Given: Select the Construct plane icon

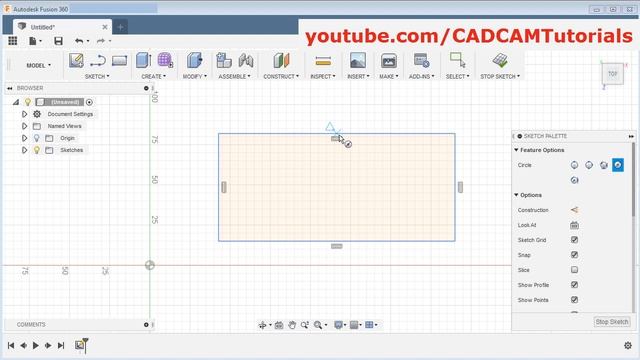Looking at the screenshot, I should (x=281, y=60).
